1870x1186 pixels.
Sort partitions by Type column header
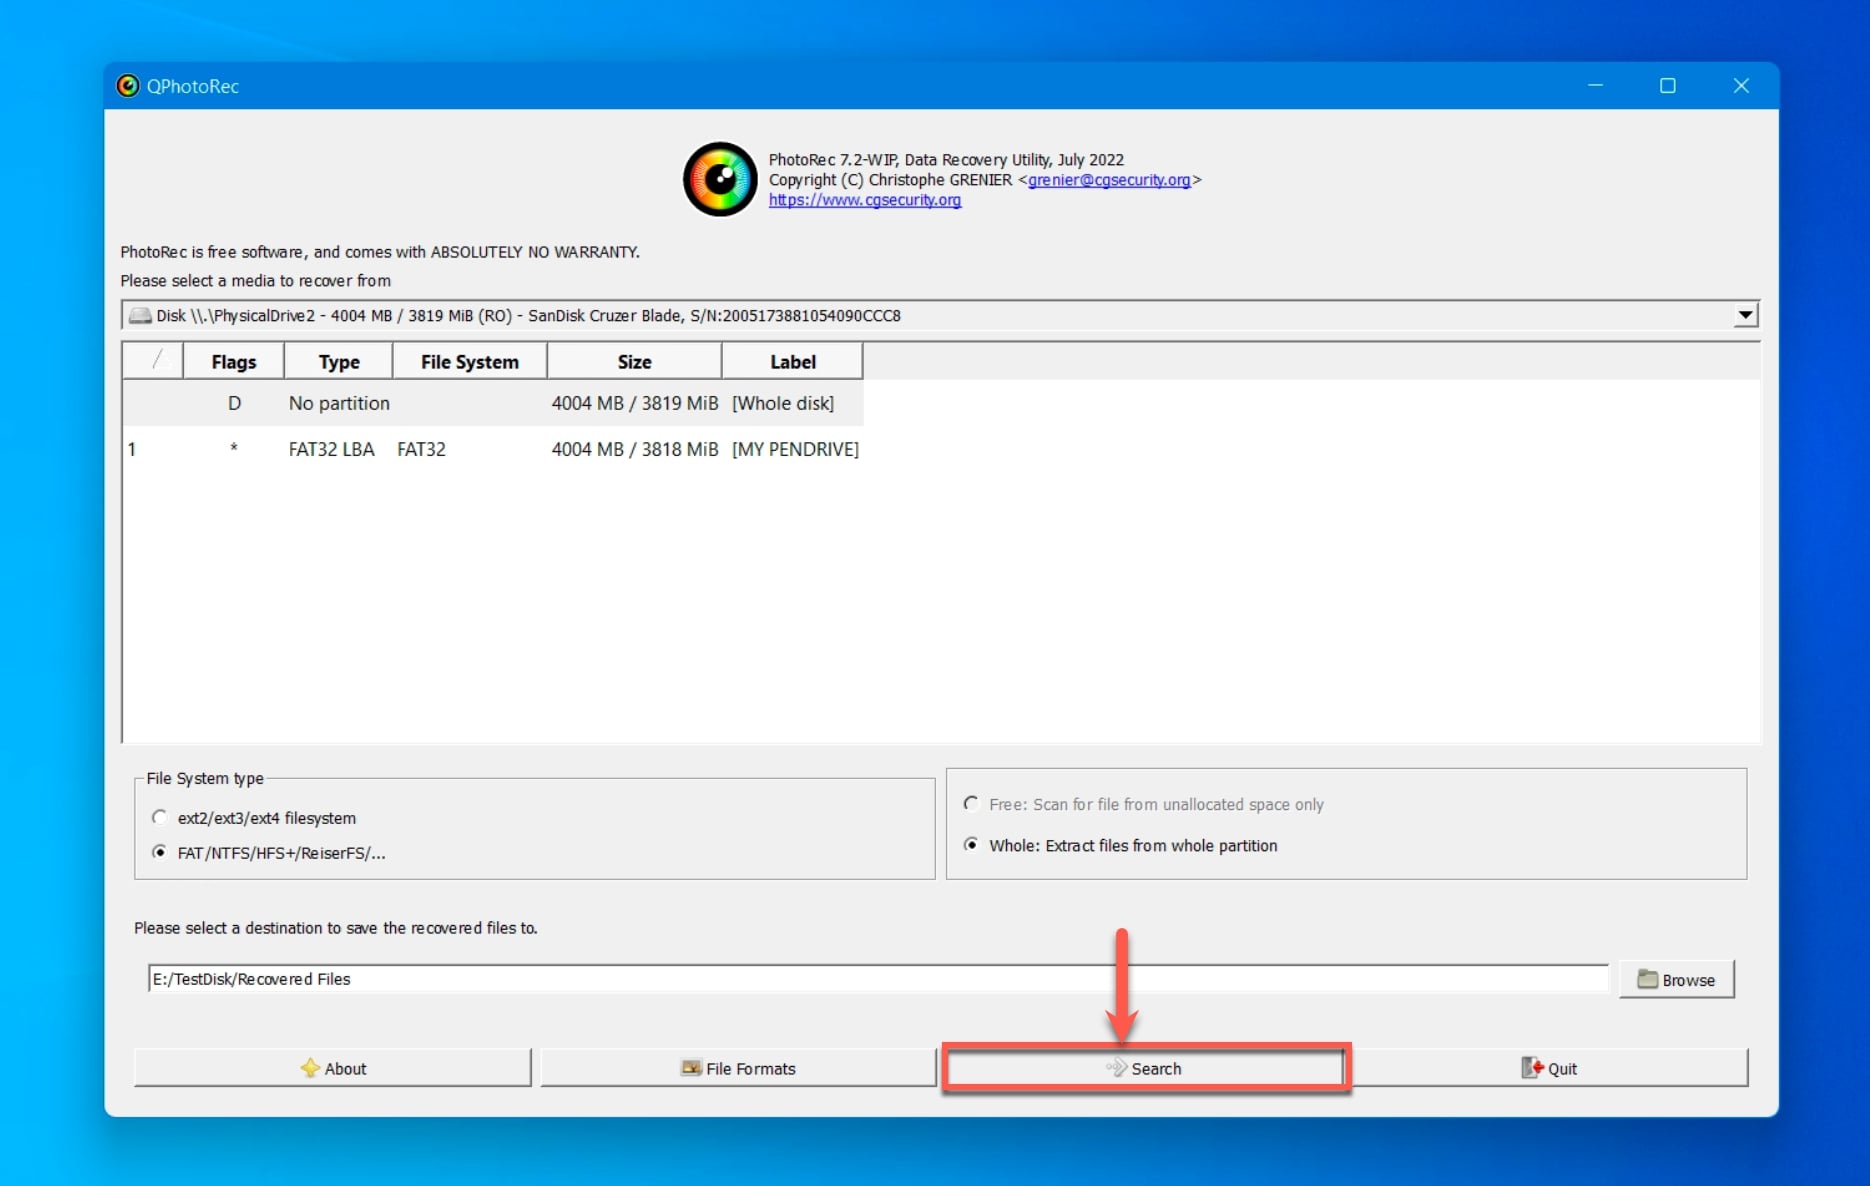pyautogui.click(x=339, y=362)
